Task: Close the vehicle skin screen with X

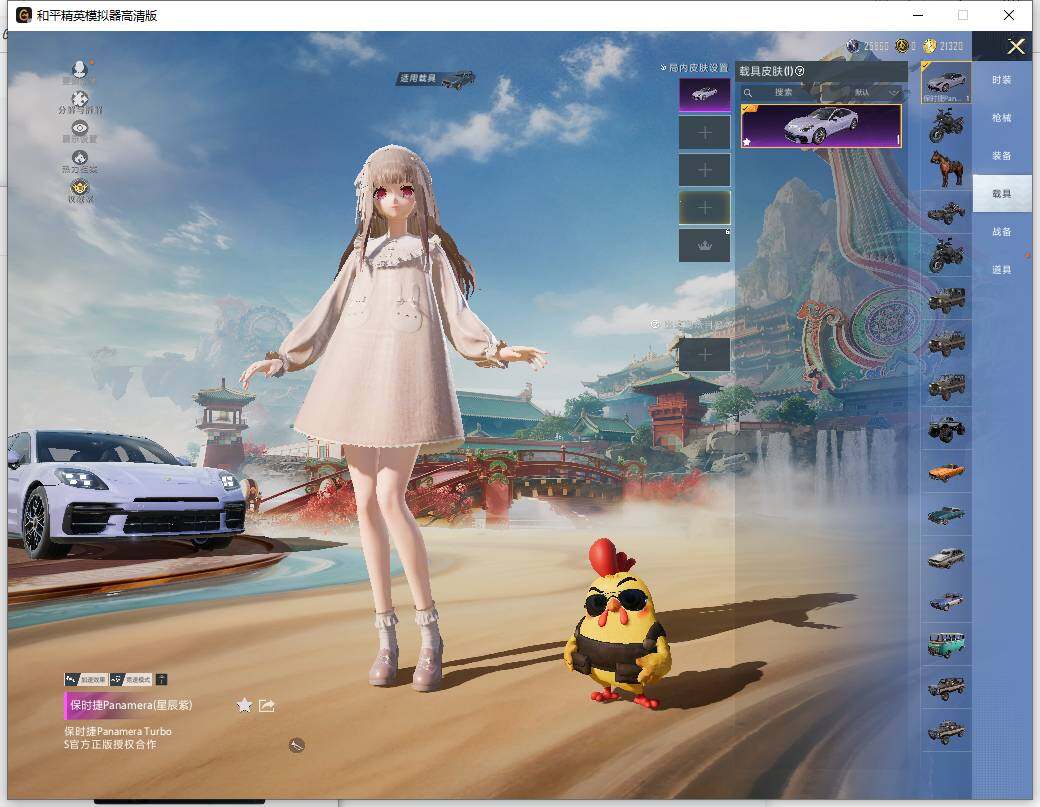Action: click(x=1016, y=46)
